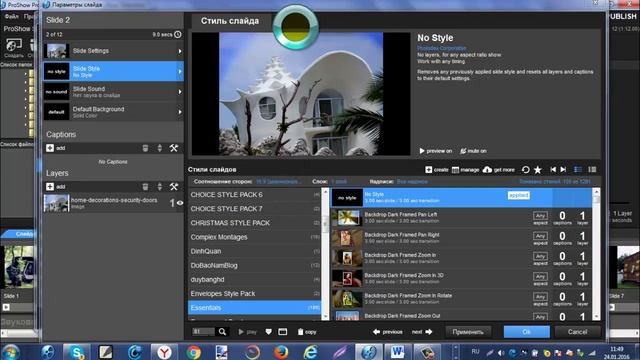Click the create style plus icon

(429, 170)
